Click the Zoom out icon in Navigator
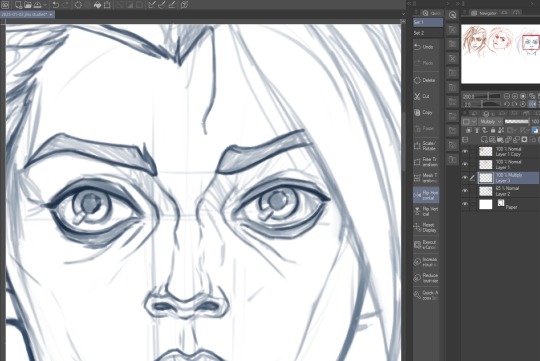Image resolution: width=540 pixels, height=361 pixels. 507,96
